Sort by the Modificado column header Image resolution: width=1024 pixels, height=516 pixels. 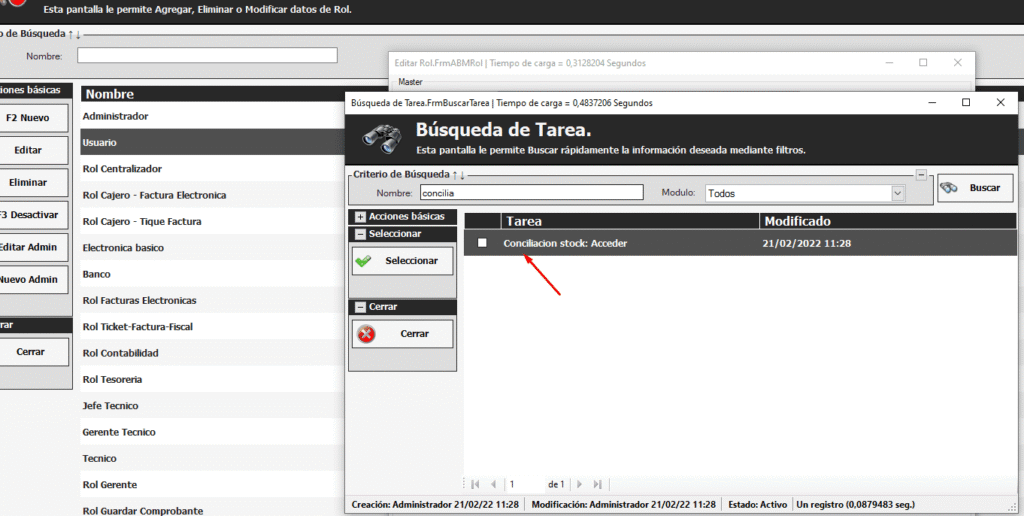coord(886,221)
